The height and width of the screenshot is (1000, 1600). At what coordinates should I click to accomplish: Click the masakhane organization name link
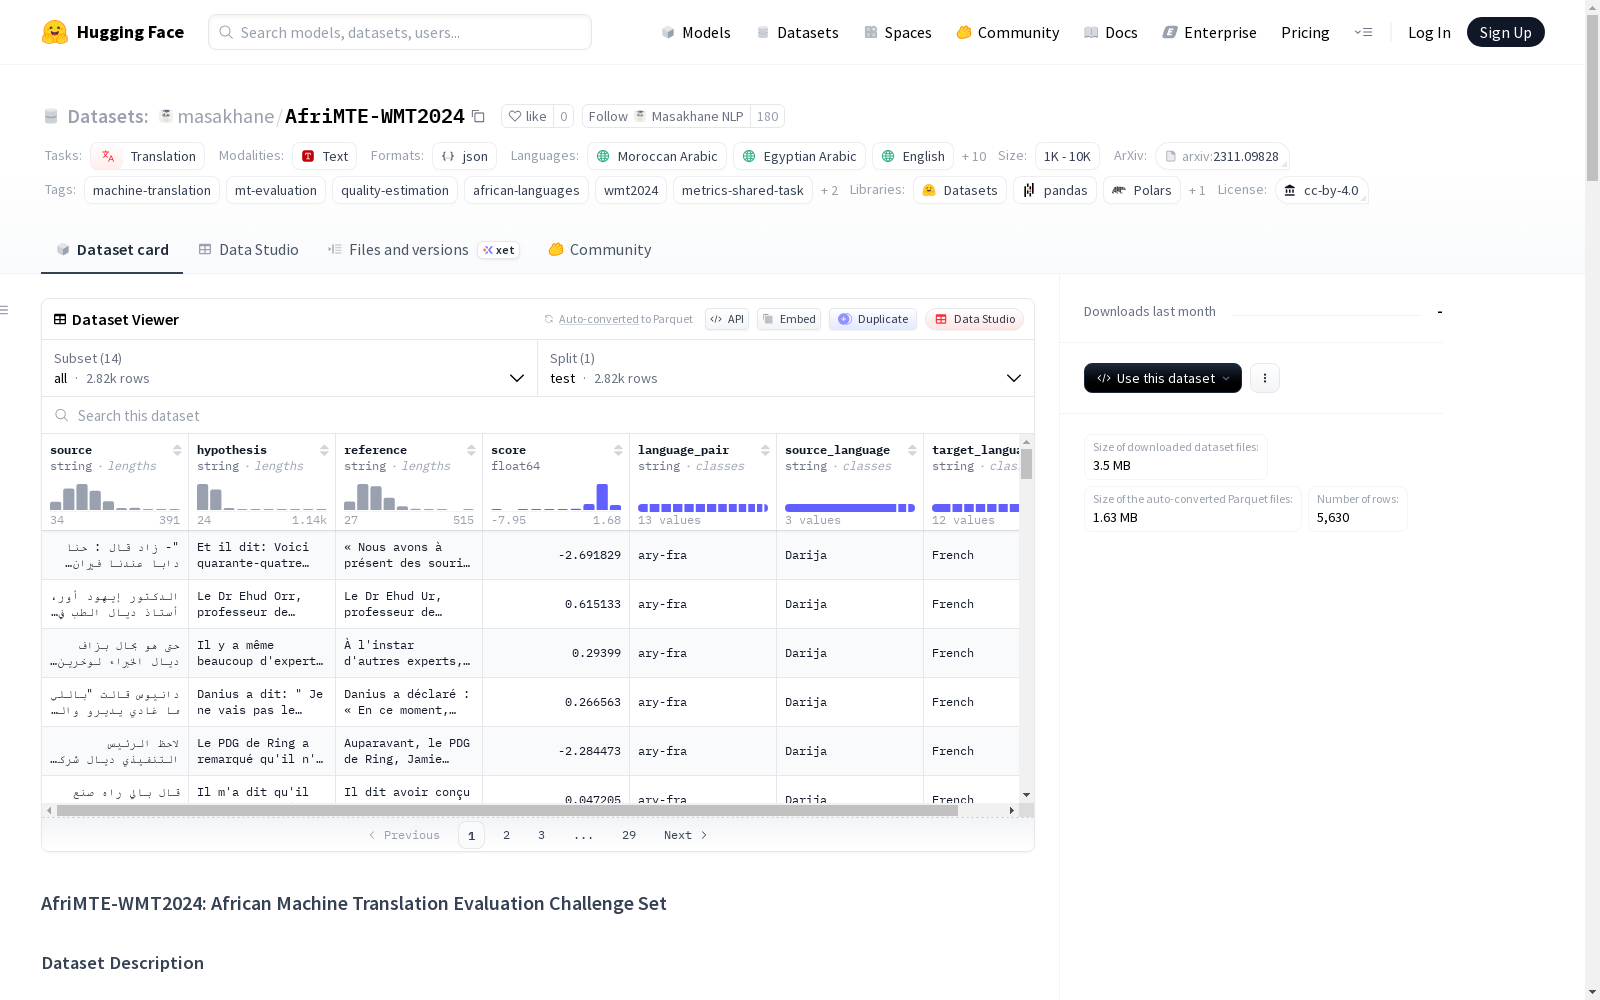click(226, 116)
